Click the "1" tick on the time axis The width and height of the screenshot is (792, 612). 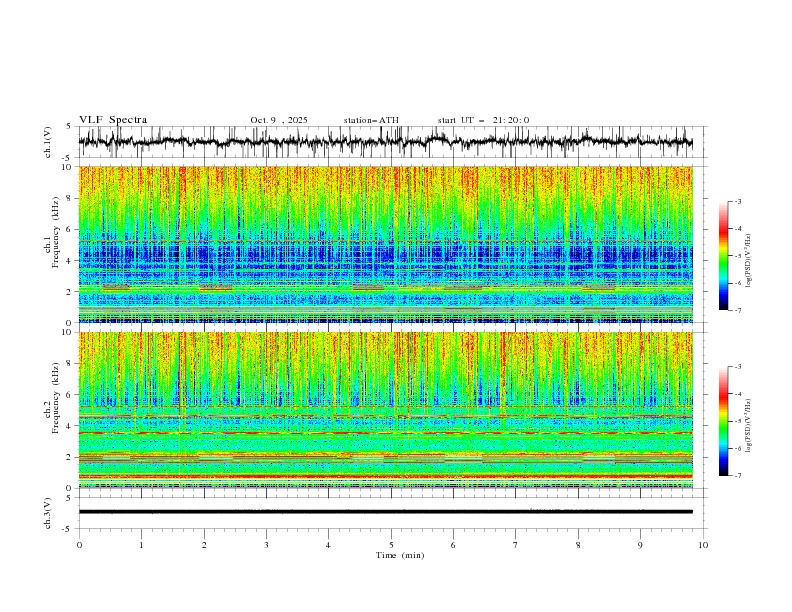[x=141, y=545]
